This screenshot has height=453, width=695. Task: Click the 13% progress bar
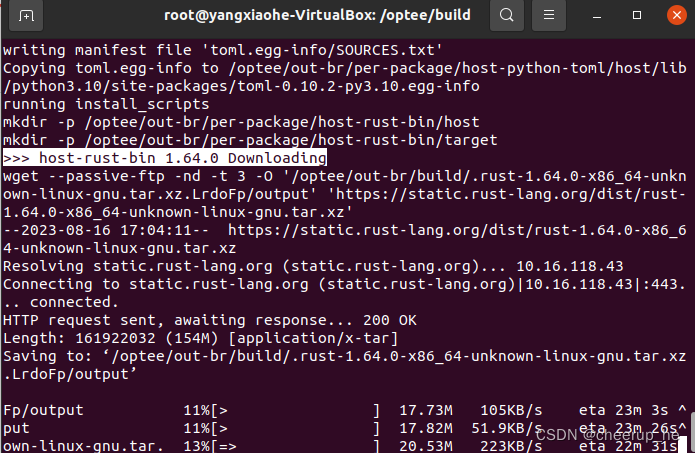click(x=295, y=445)
